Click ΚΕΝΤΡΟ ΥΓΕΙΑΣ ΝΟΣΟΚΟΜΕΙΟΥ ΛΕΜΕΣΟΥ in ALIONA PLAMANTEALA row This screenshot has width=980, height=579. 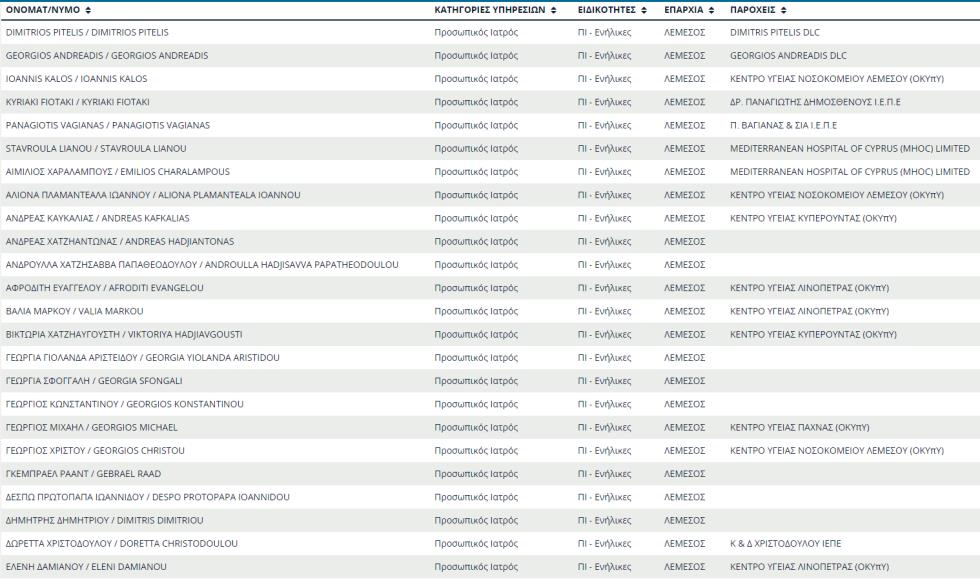pyautogui.click(x=837, y=195)
